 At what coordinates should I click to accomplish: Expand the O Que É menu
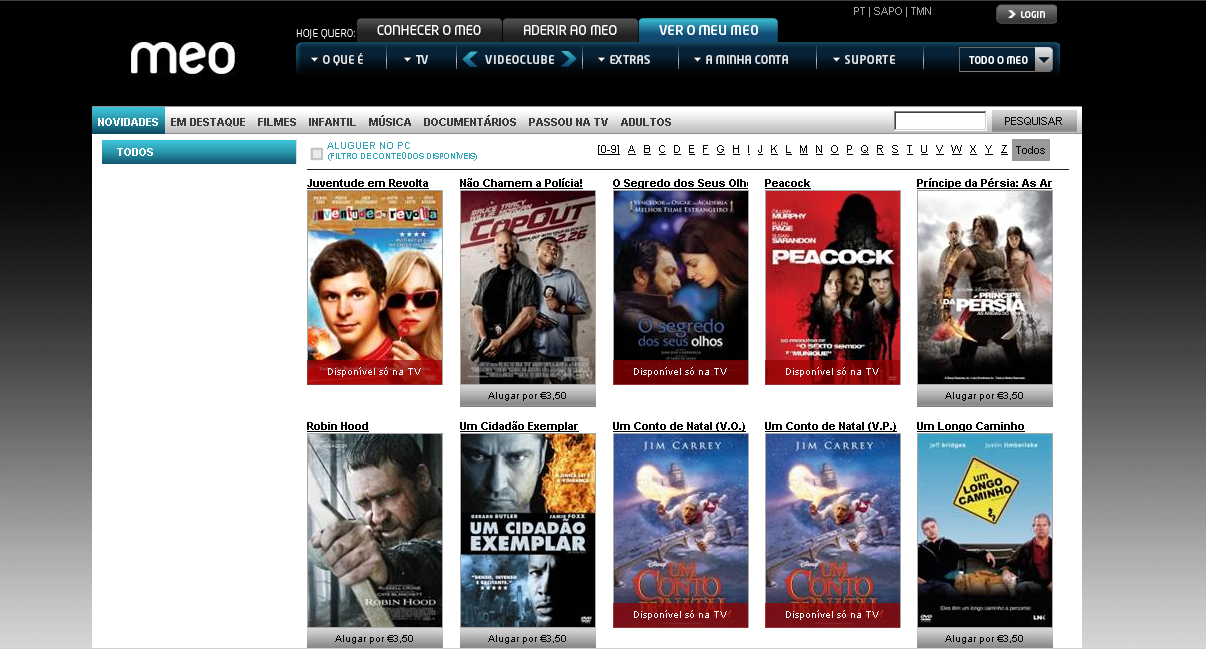pyautogui.click(x=337, y=60)
